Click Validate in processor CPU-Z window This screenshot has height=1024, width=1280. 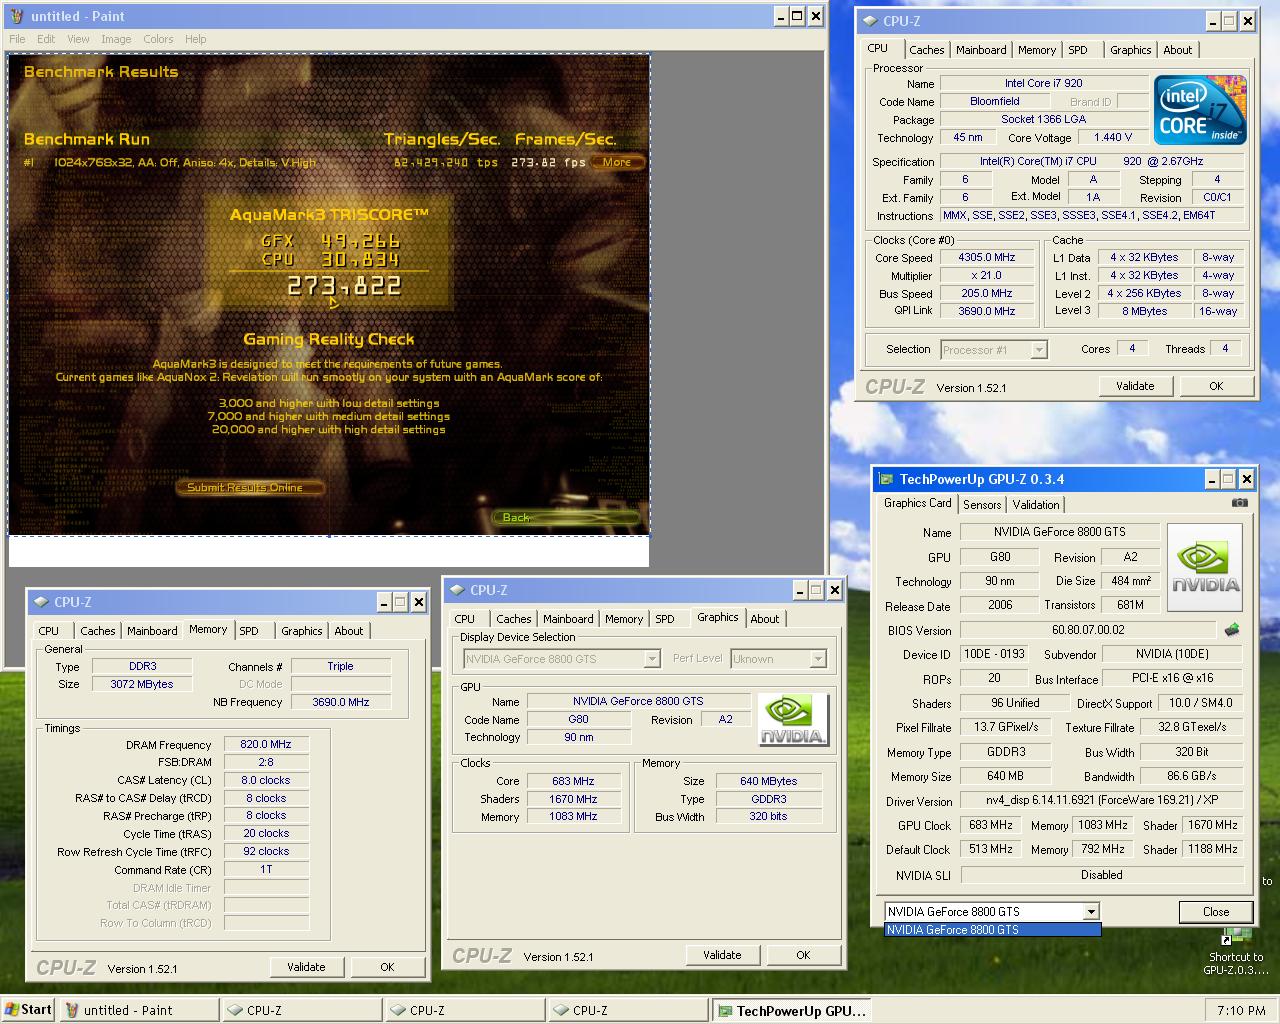1135,386
